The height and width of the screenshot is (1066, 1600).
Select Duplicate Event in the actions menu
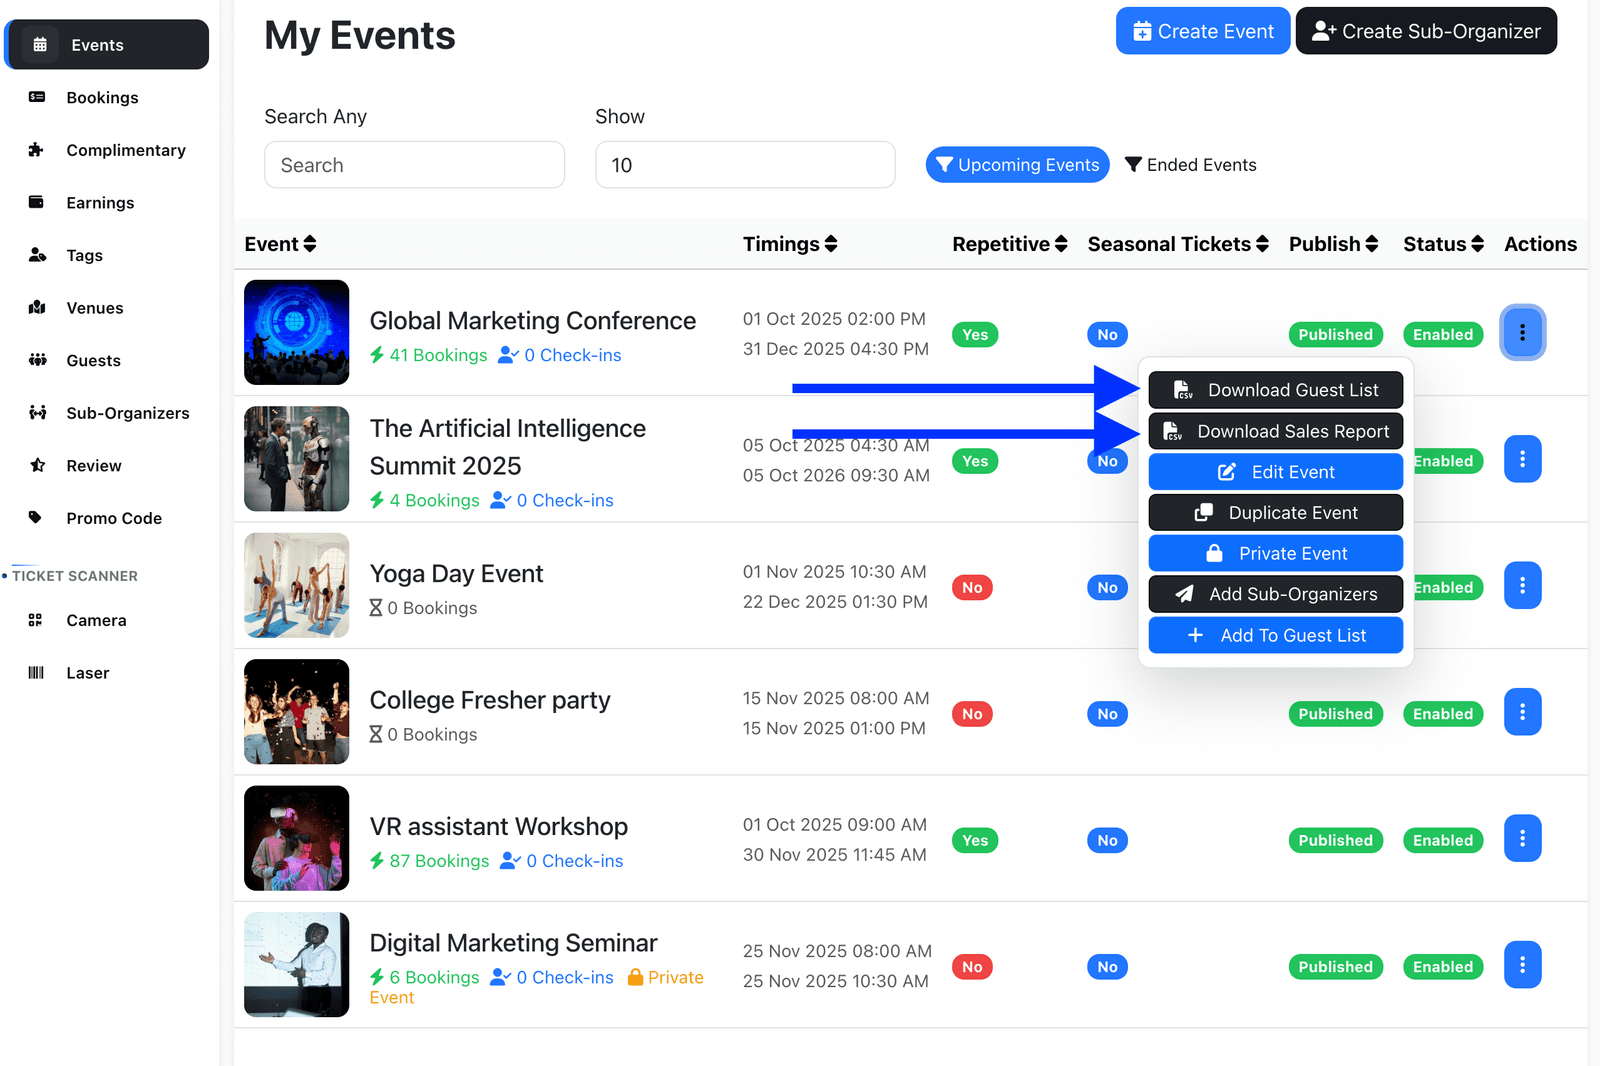pos(1275,513)
